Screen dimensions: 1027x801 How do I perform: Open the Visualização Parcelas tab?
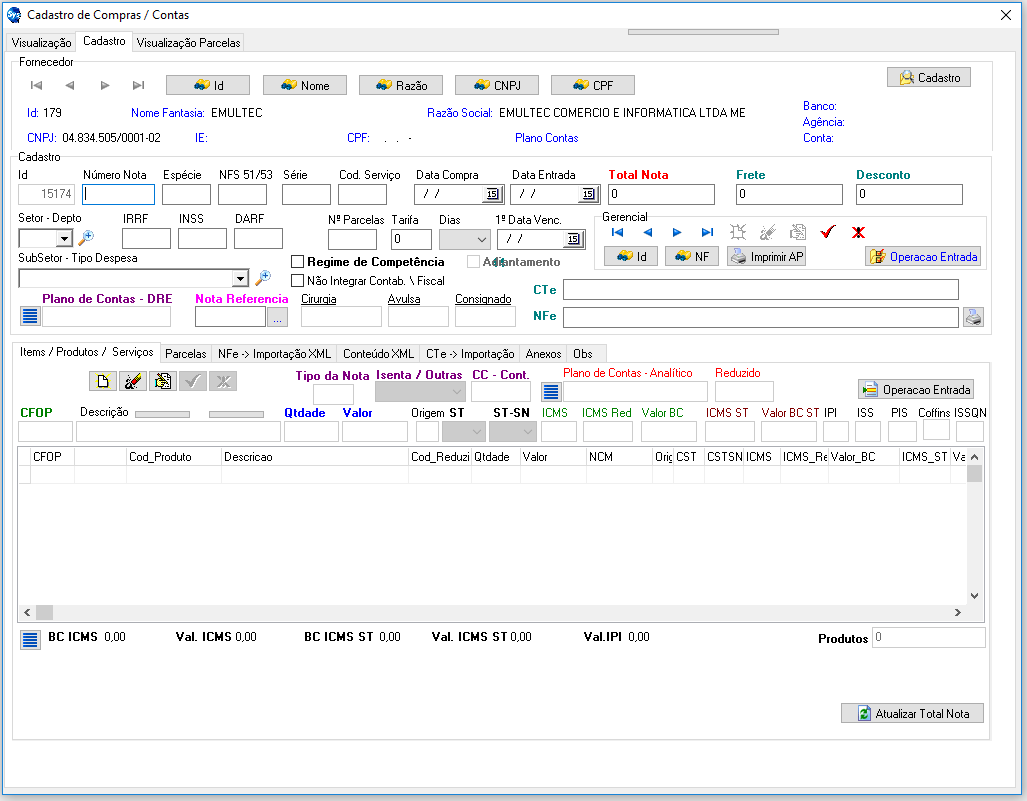pos(188,43)
